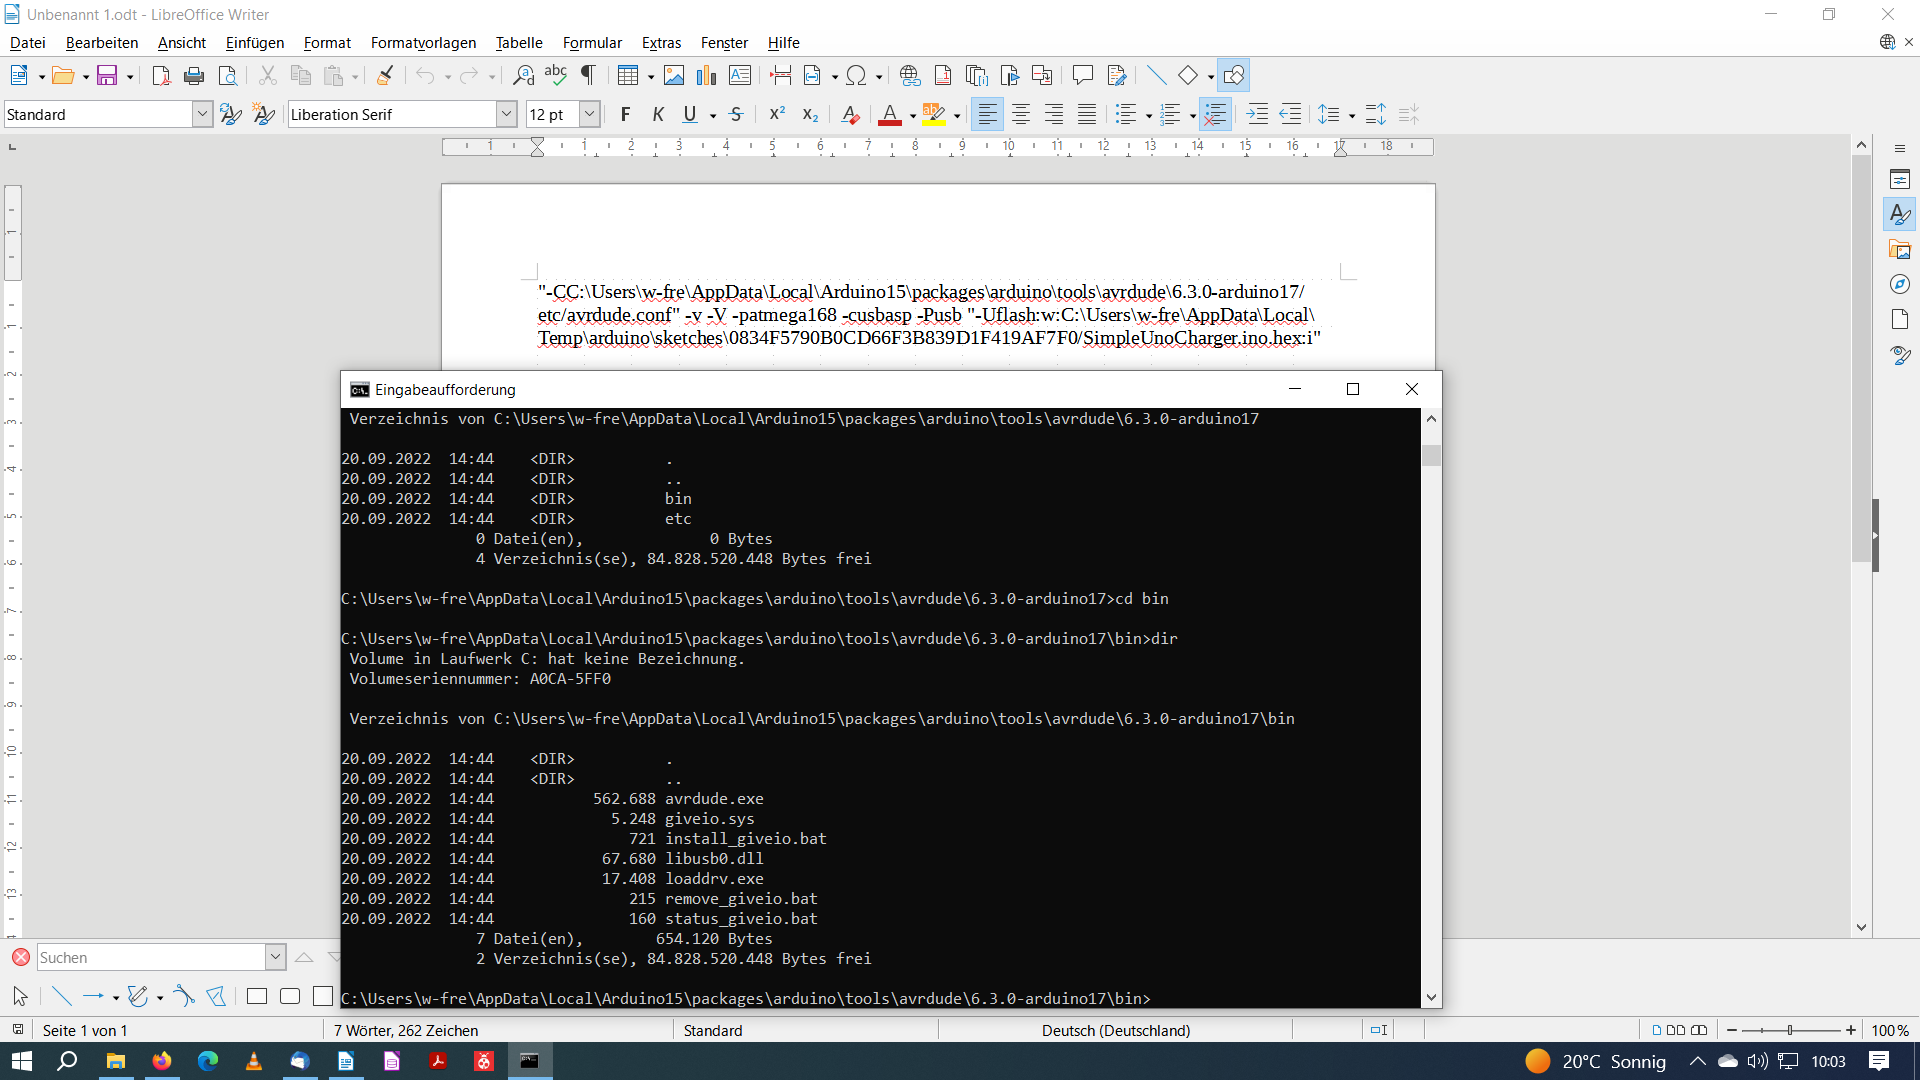1920x1080 pixels.
Task: Open the font size dropdown
Action: coord(590,114)
